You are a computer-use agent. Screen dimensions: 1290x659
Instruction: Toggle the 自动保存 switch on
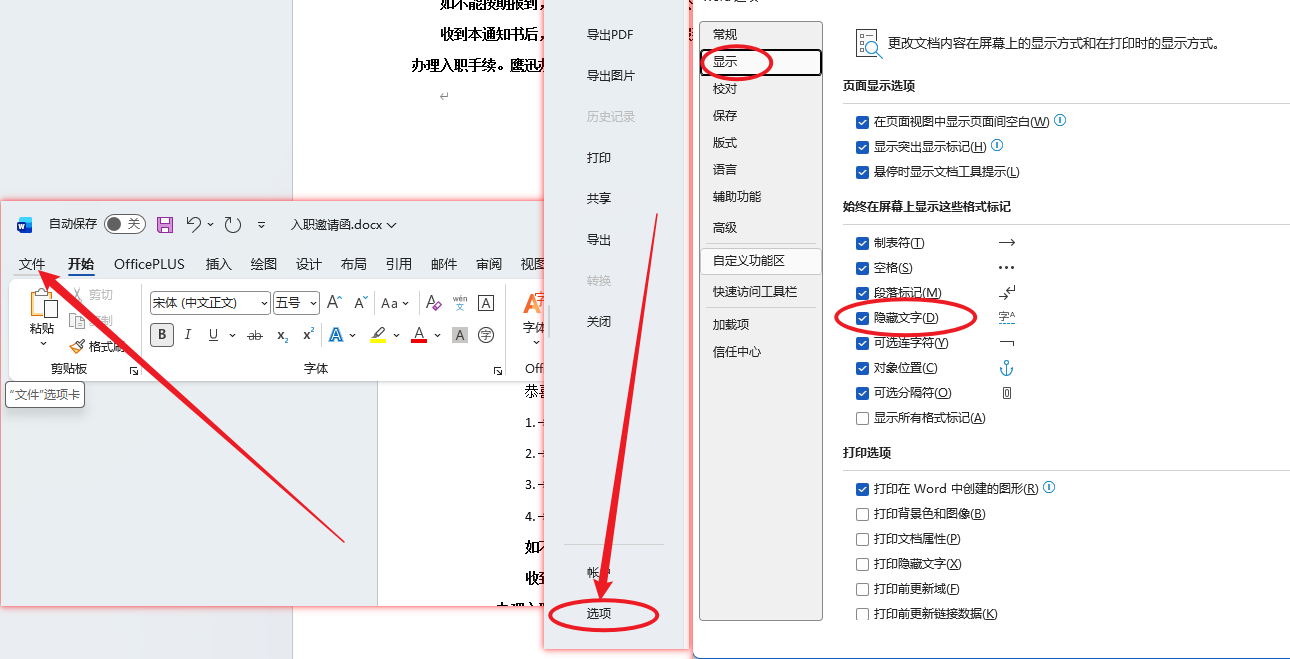click(x=124, y=224)
